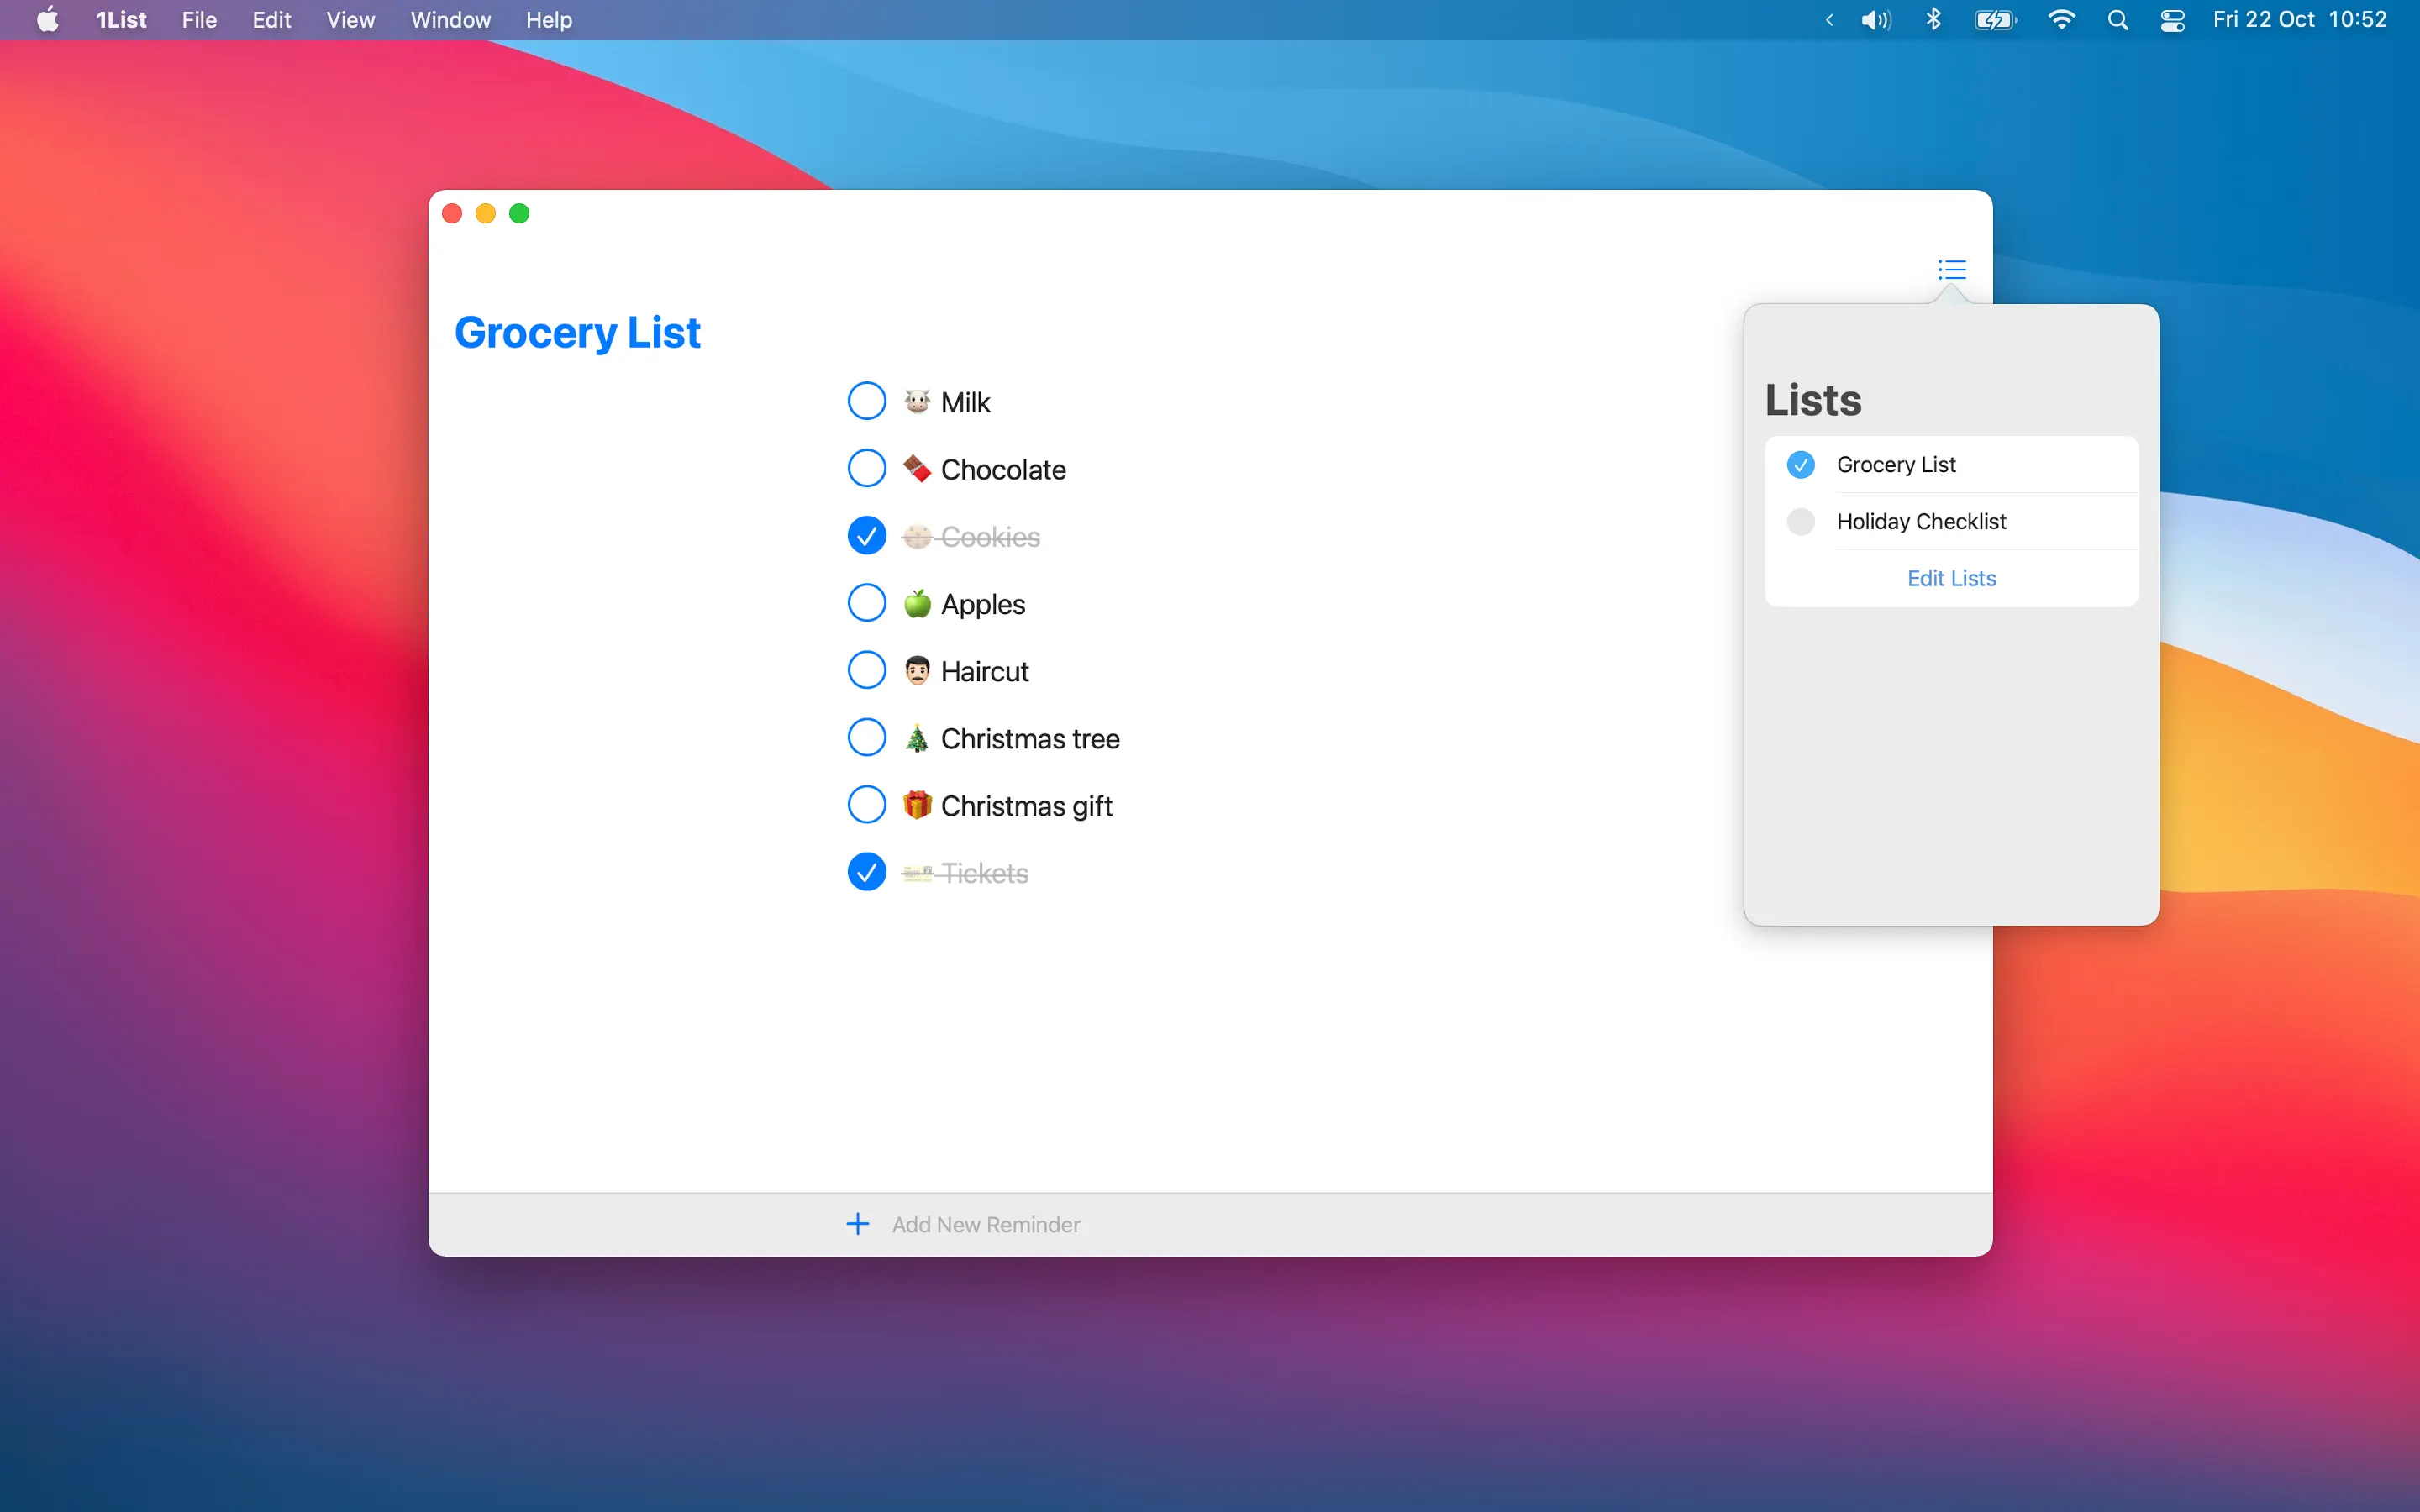The image size is (2420, 1512).
Task: Click the Edit Lists link
Action: point(1951,578)
